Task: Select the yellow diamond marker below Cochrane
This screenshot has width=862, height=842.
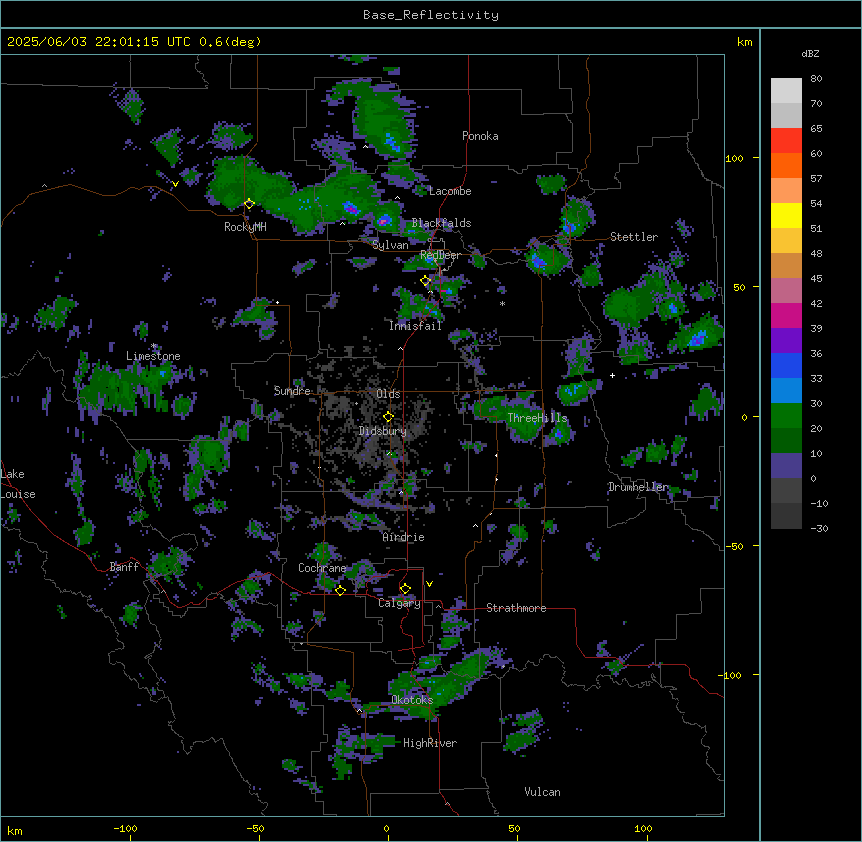Action: (x=340, y=590)
